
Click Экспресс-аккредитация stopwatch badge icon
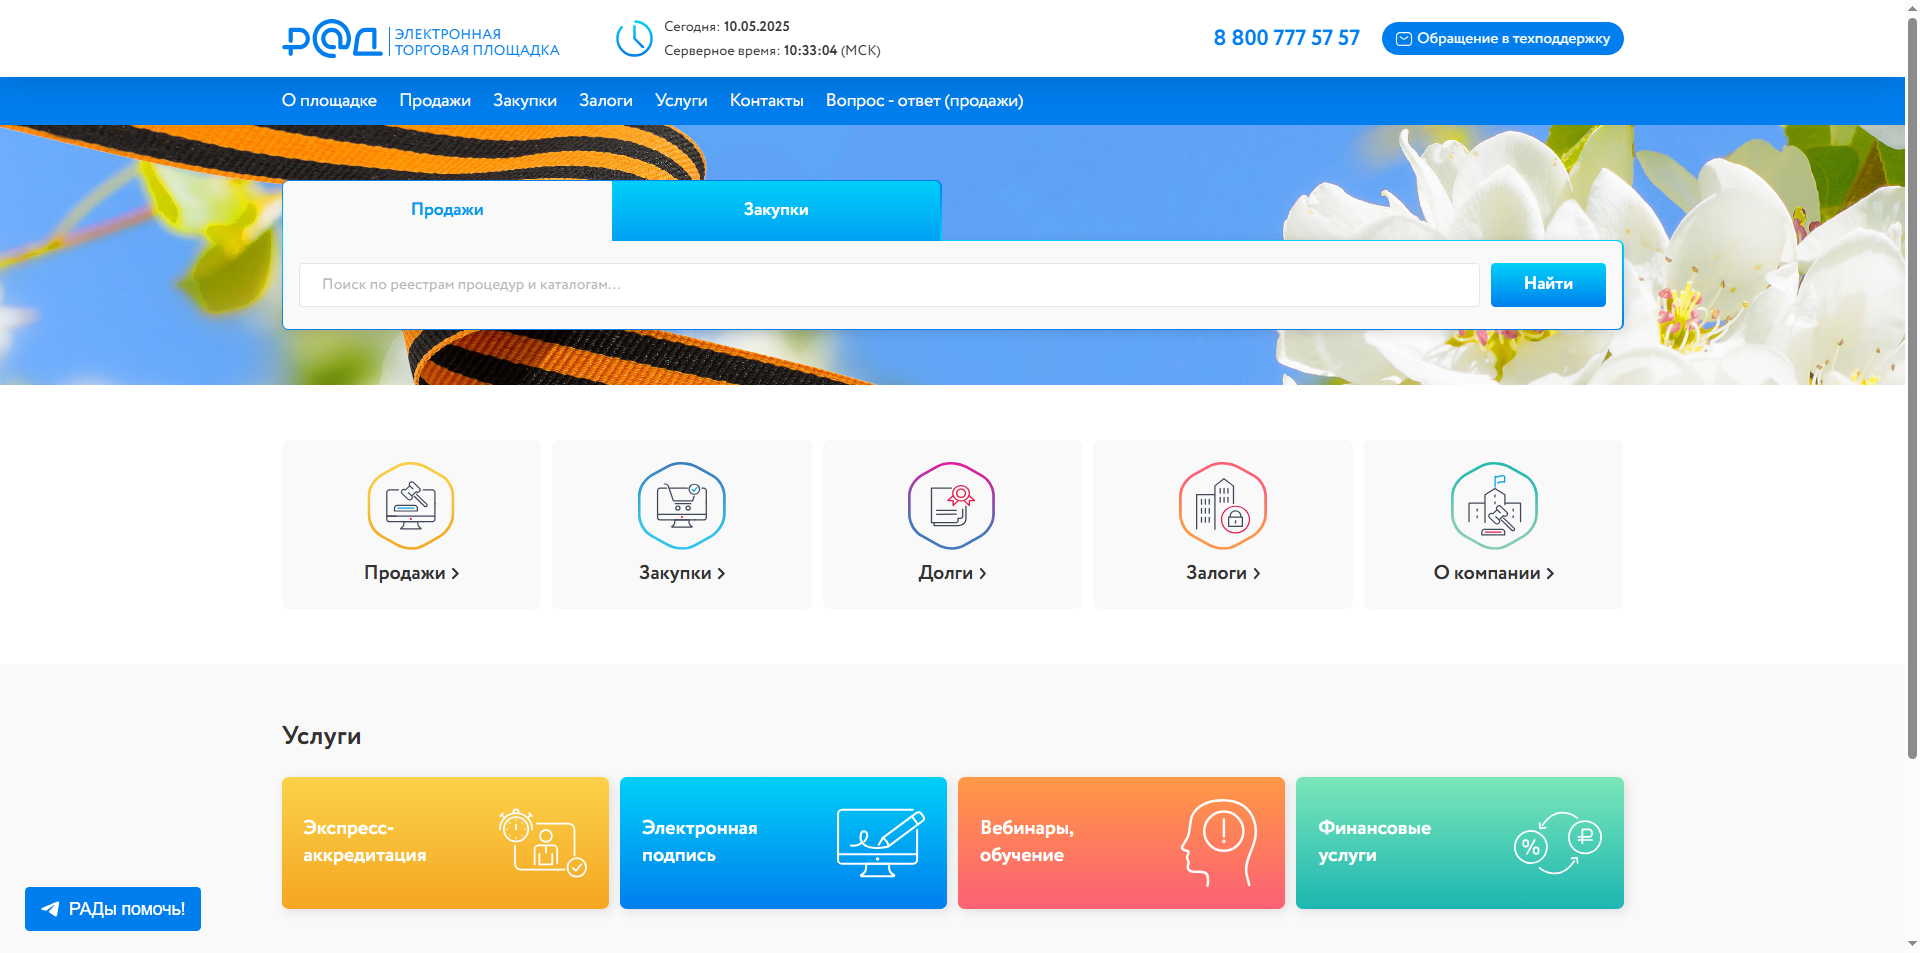coord(542,843)
